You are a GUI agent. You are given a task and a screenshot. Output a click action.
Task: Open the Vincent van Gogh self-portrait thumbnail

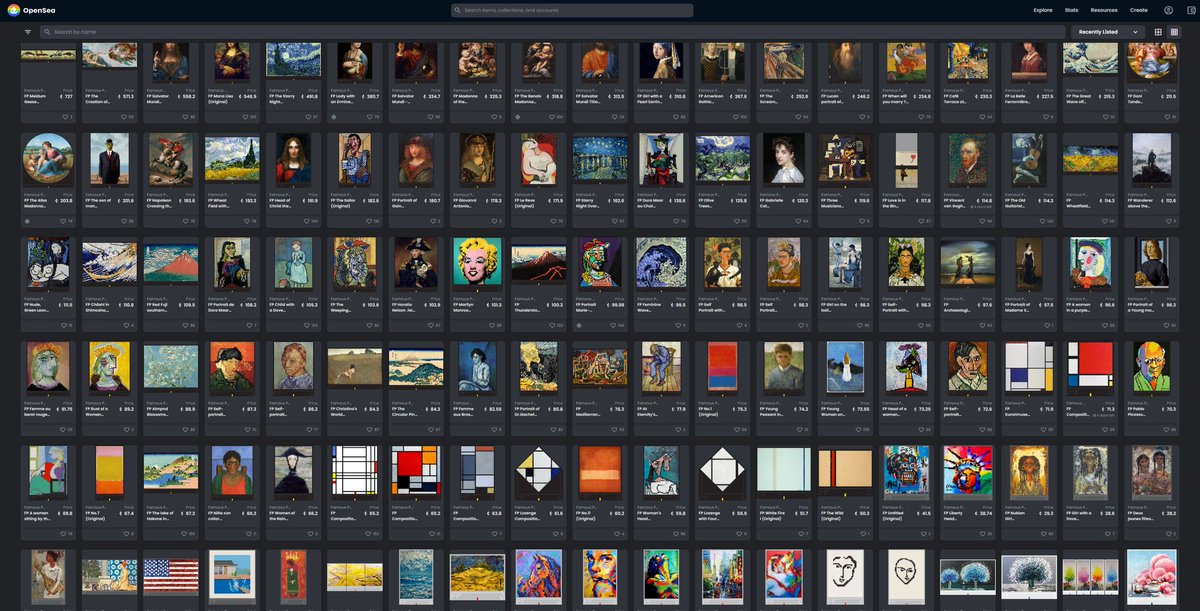coord(967,160)
